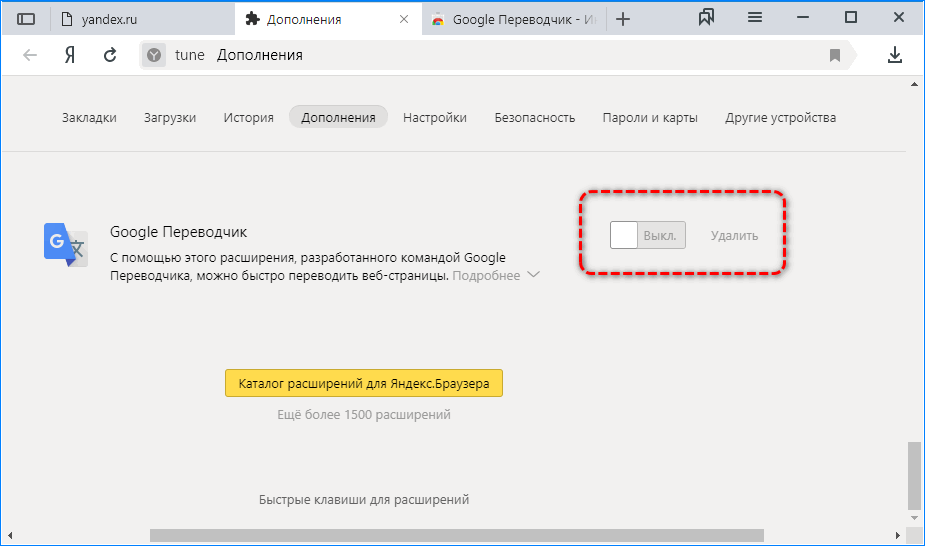Click the Yandex home 'Я' icon

tap(70, 55)
